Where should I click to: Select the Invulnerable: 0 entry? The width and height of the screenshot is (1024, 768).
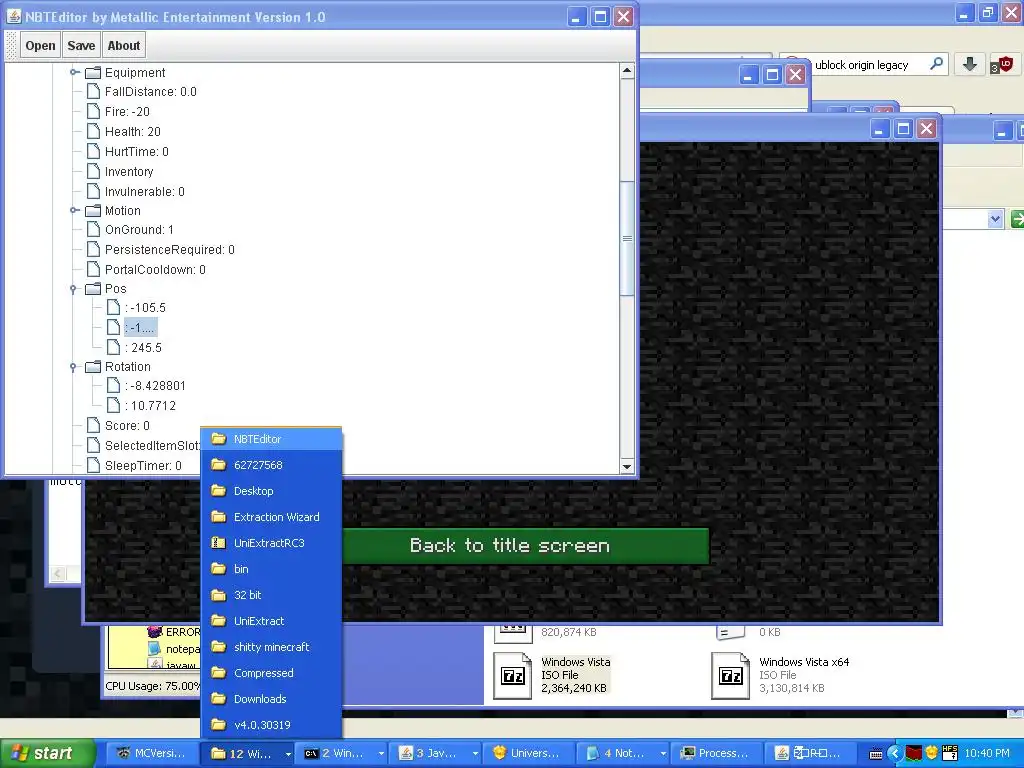click(x=144, y=191)
